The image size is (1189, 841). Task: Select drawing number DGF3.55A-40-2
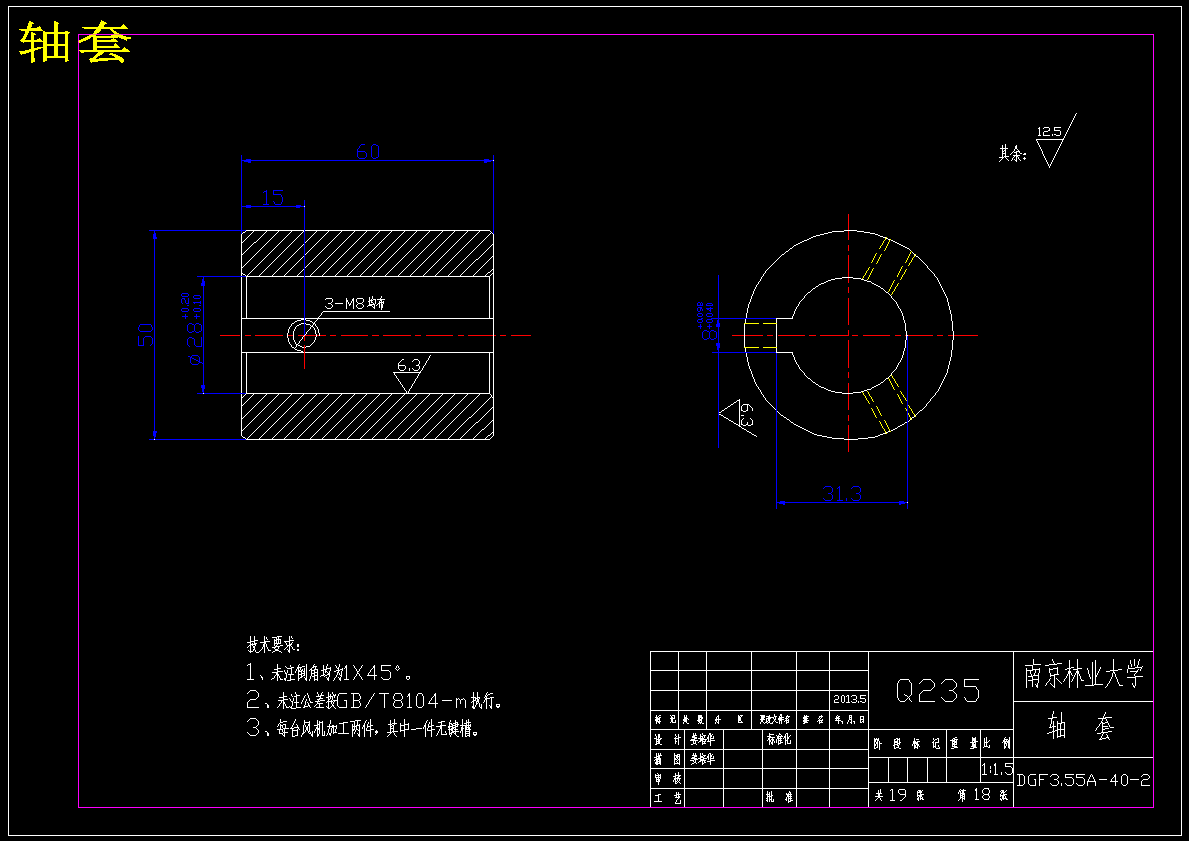coord(1084,780)
